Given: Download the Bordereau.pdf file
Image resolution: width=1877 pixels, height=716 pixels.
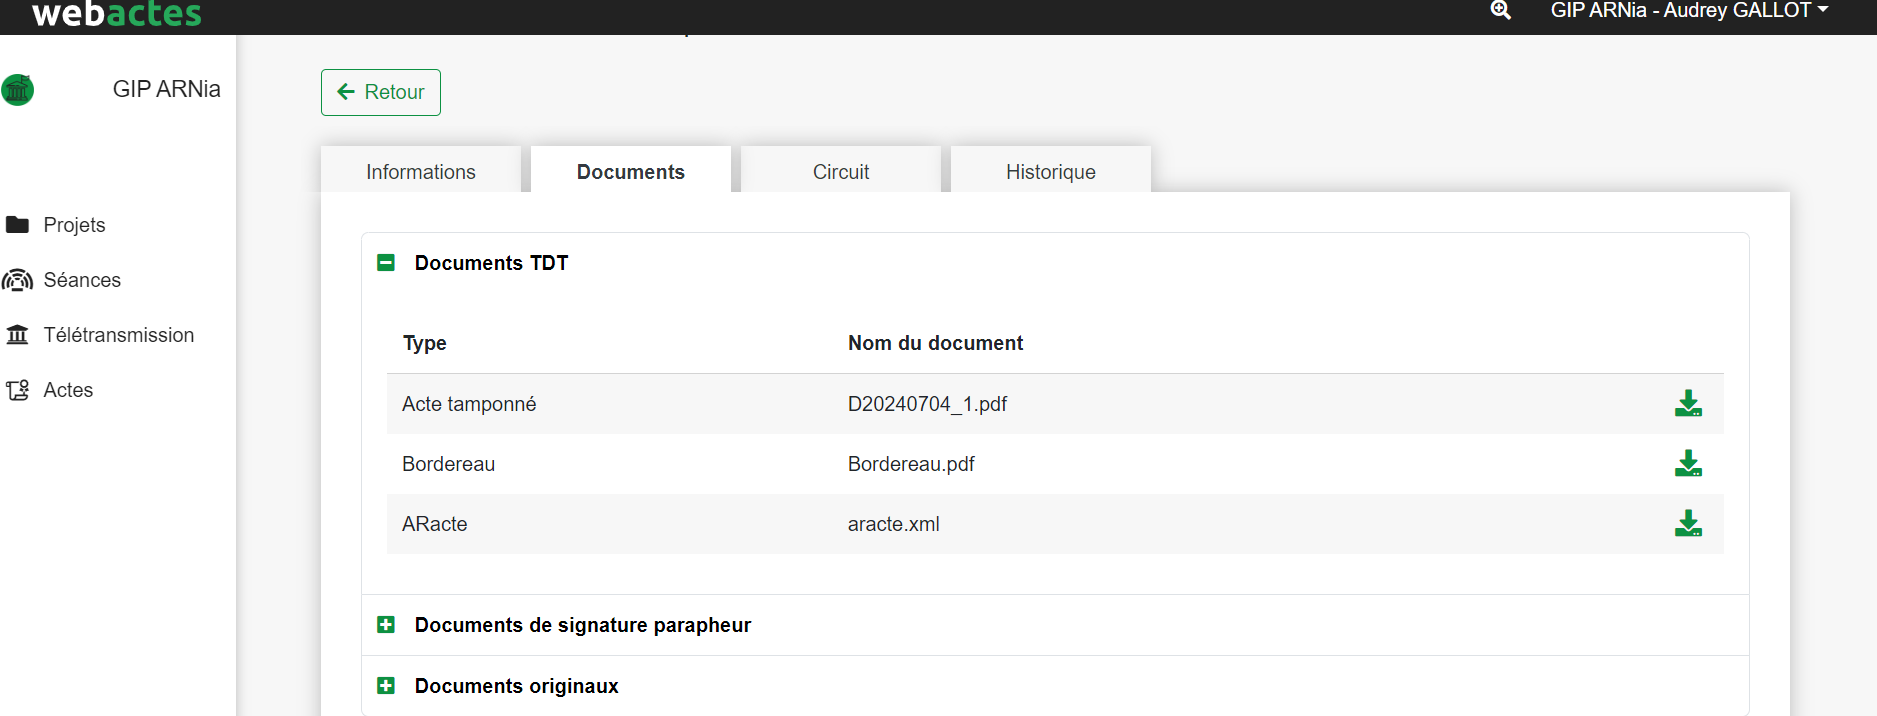Looking at the screenshot, I should click(1688, 464).
